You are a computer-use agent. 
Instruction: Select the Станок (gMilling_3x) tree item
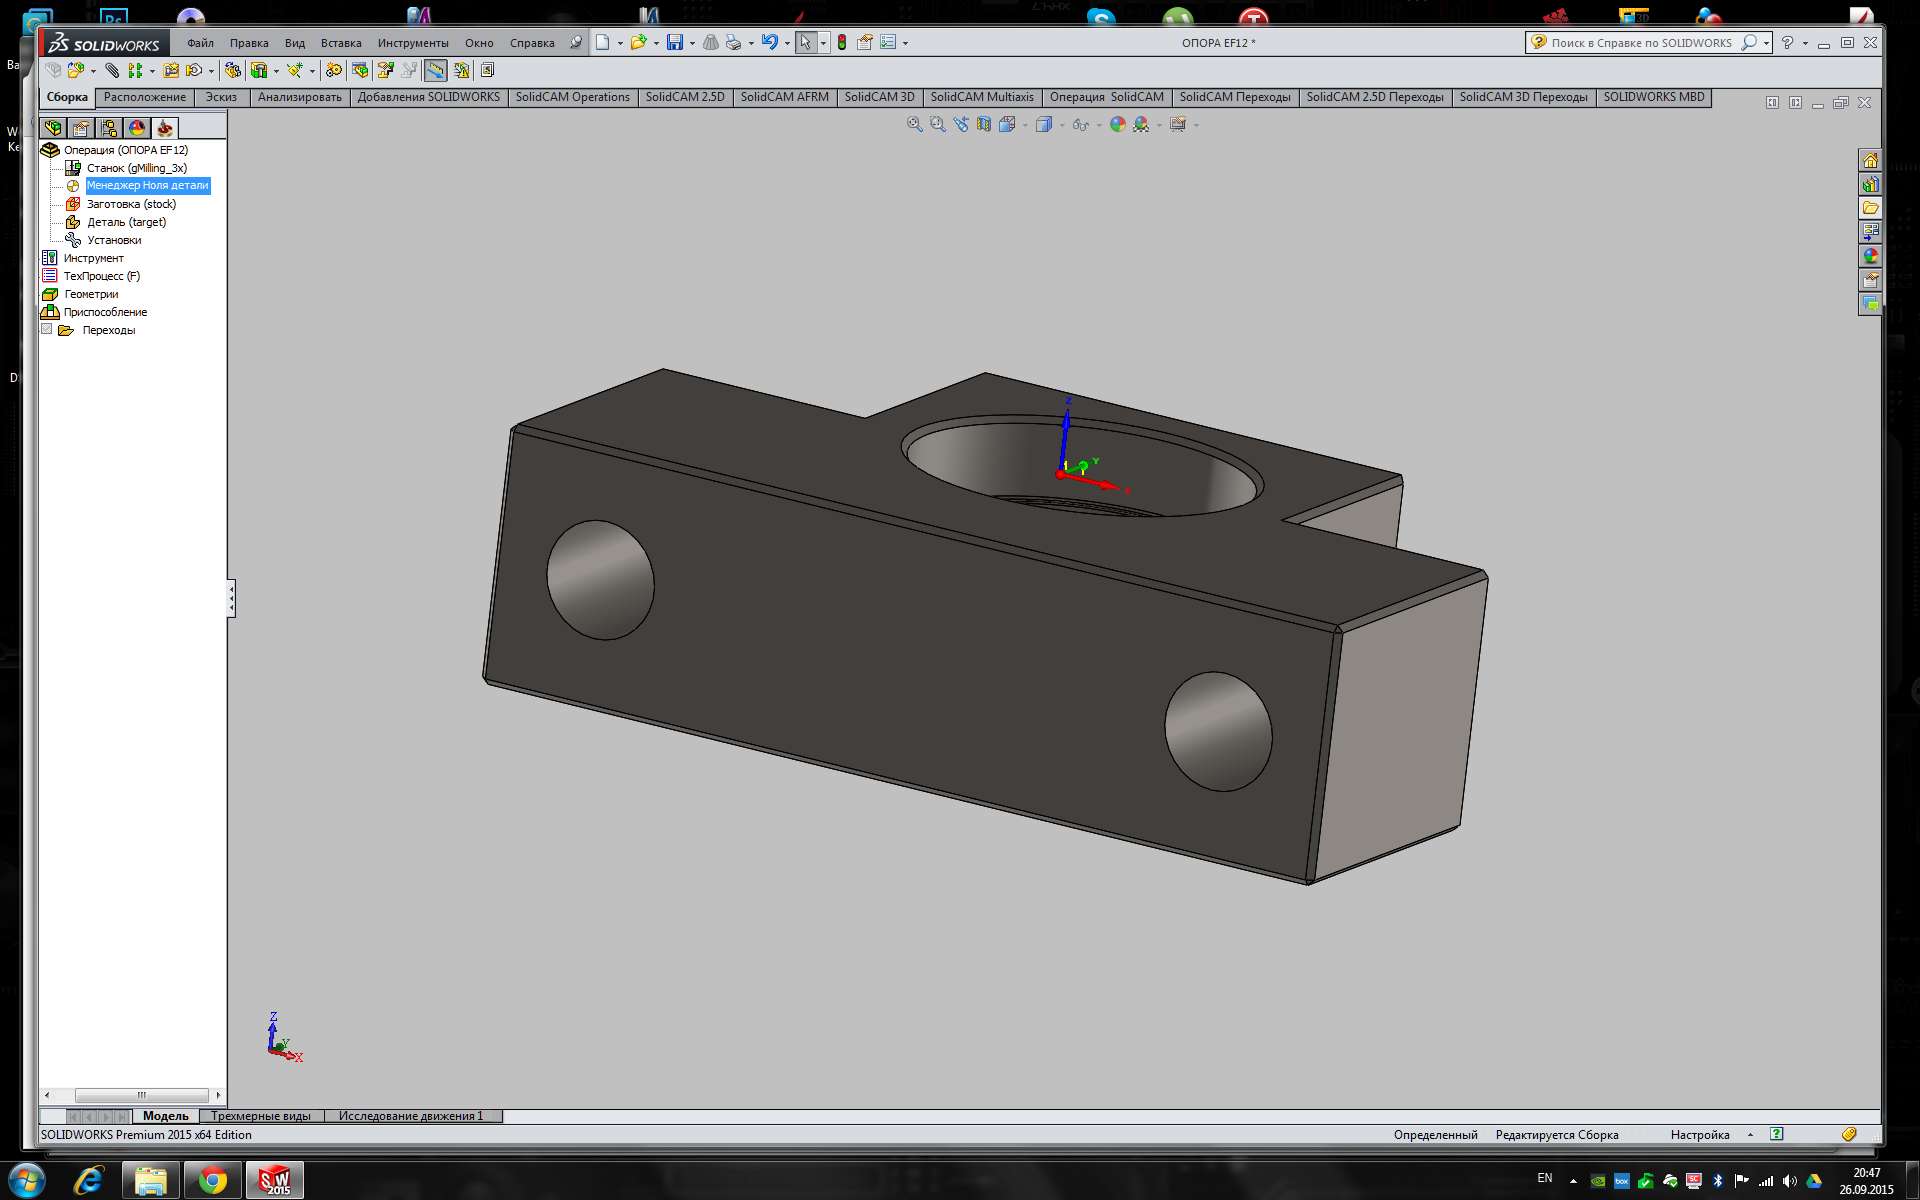pos(136,168)
